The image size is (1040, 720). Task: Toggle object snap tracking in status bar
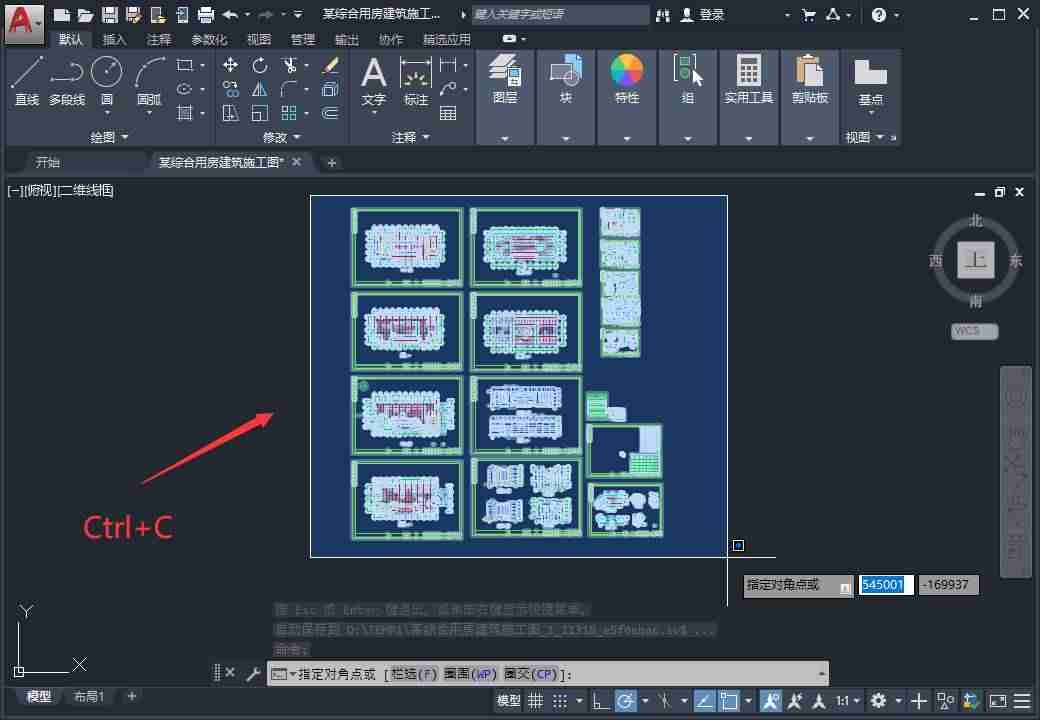click(x=704, y=701)
